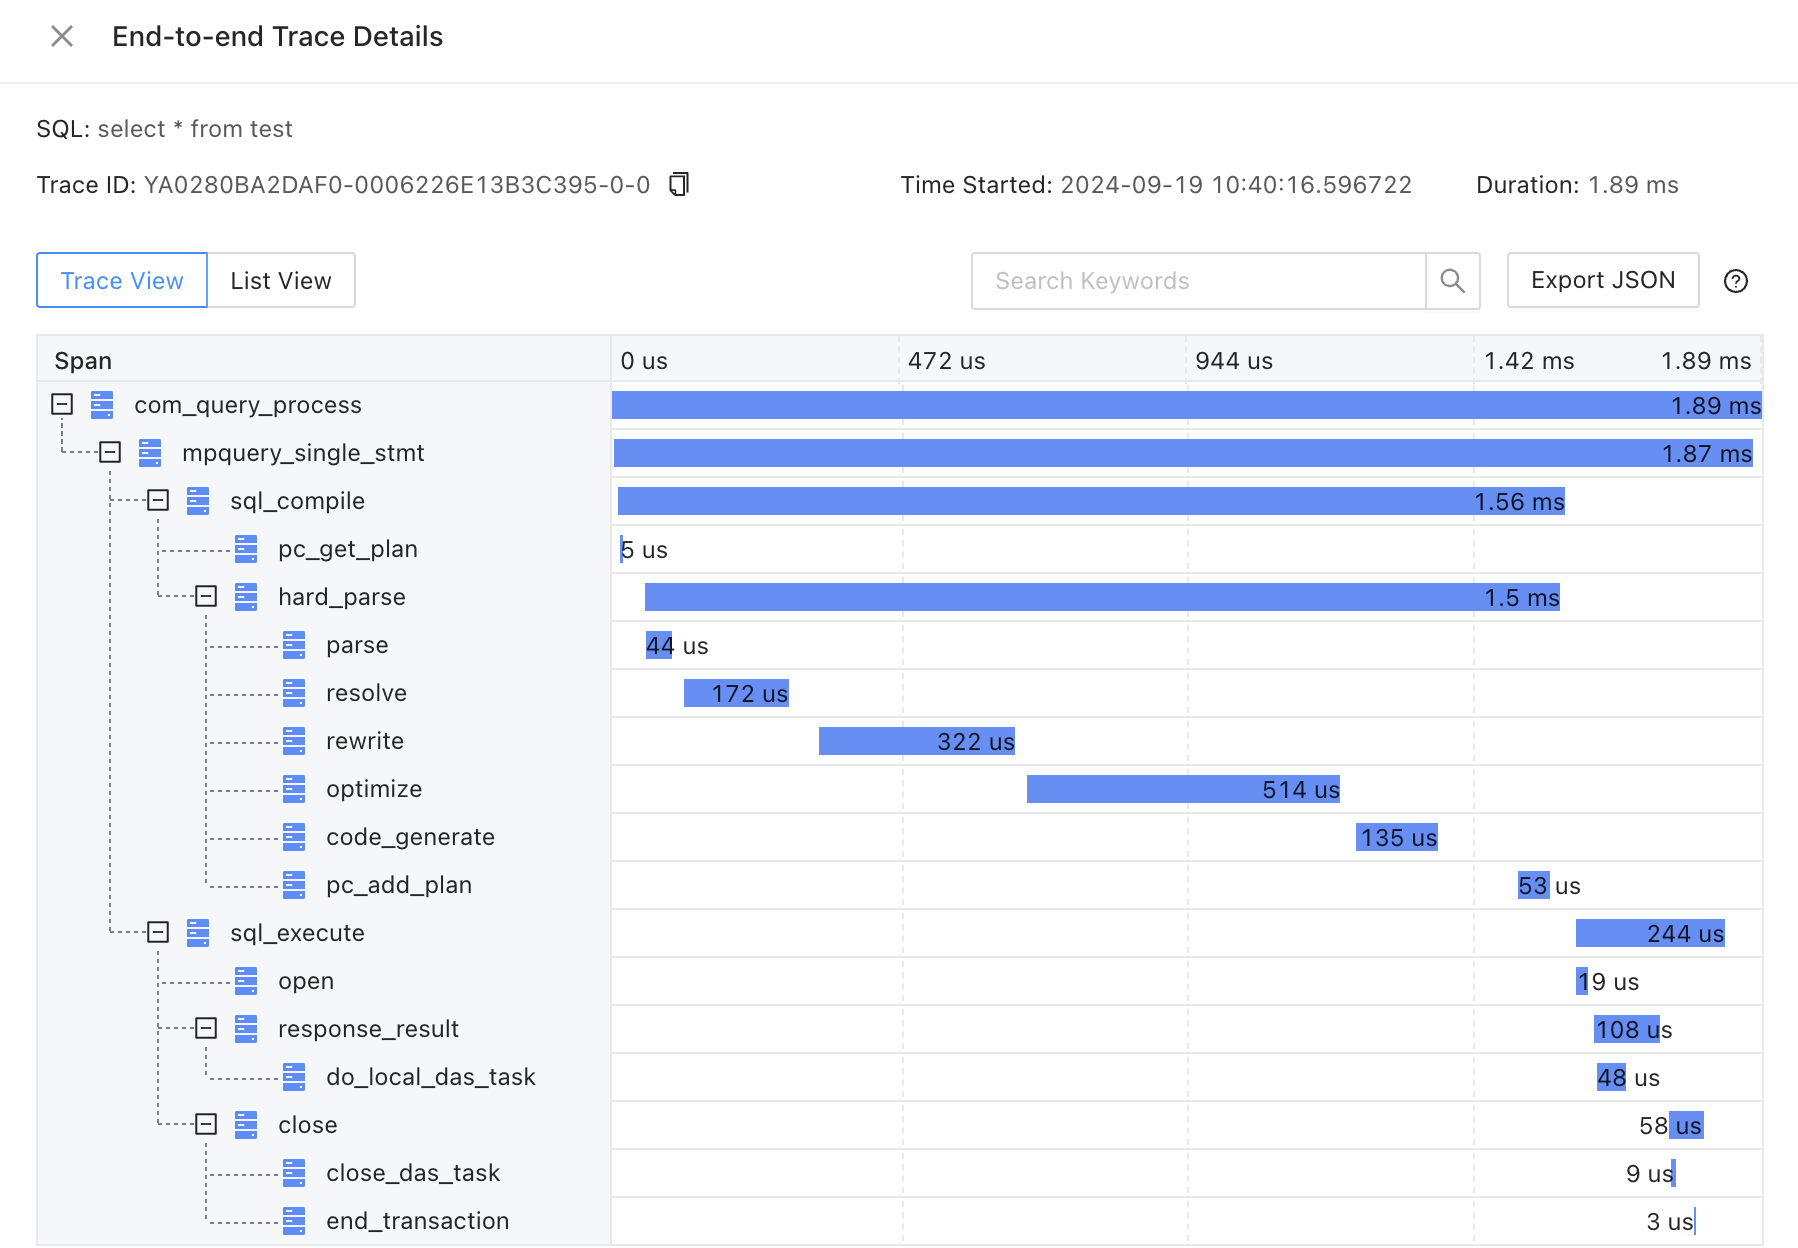Close the End-to-end Trace Details panel
This screenshot has width=1798, height=1248.
tap(62, 37)
